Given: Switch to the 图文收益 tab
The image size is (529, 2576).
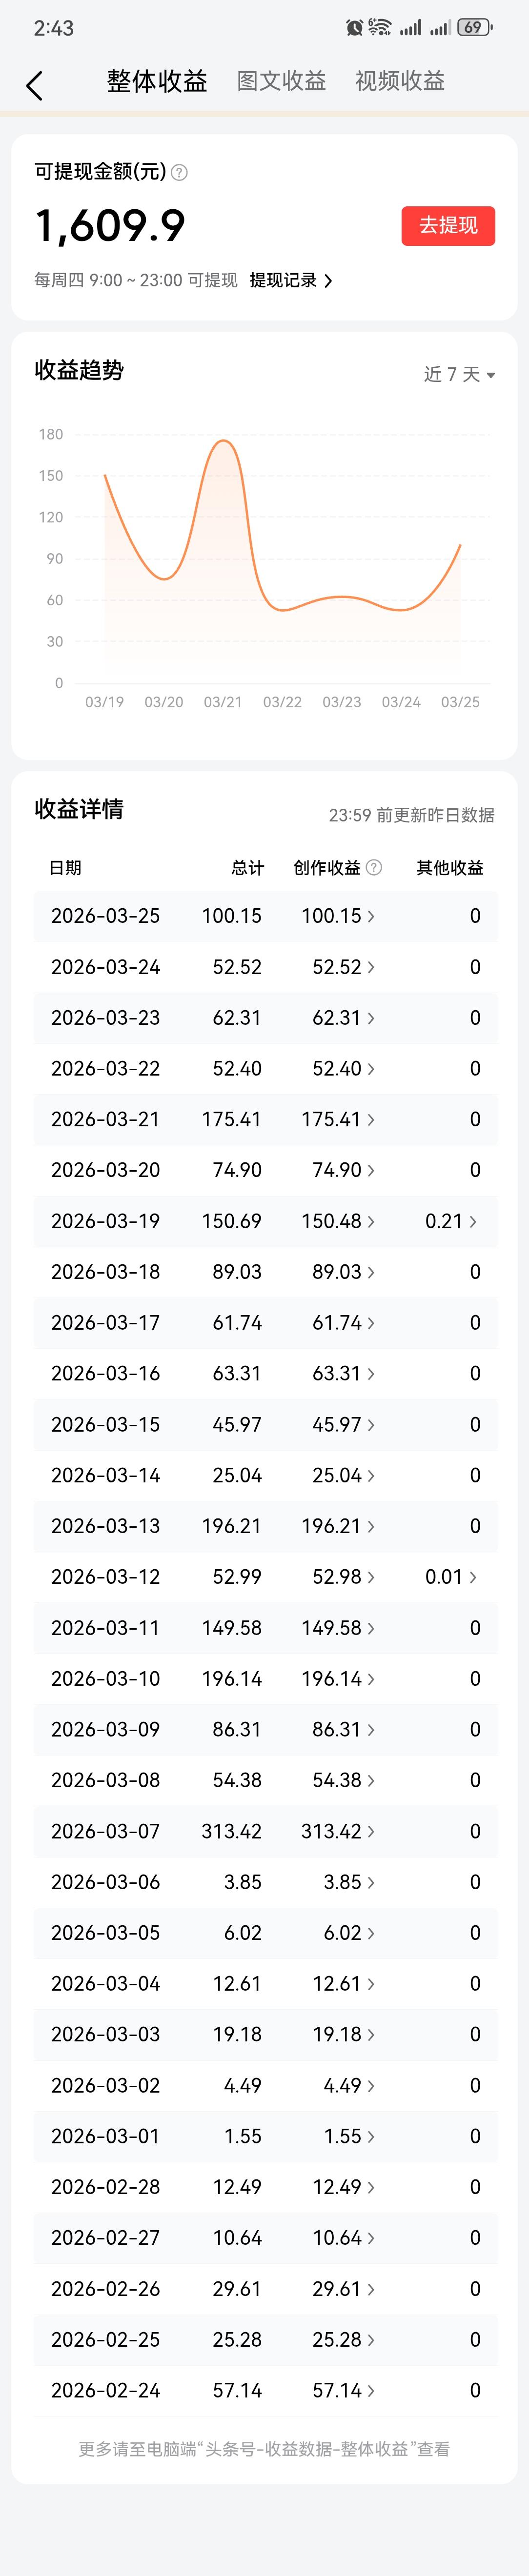Looking at the screenshot, I should 281,81.
